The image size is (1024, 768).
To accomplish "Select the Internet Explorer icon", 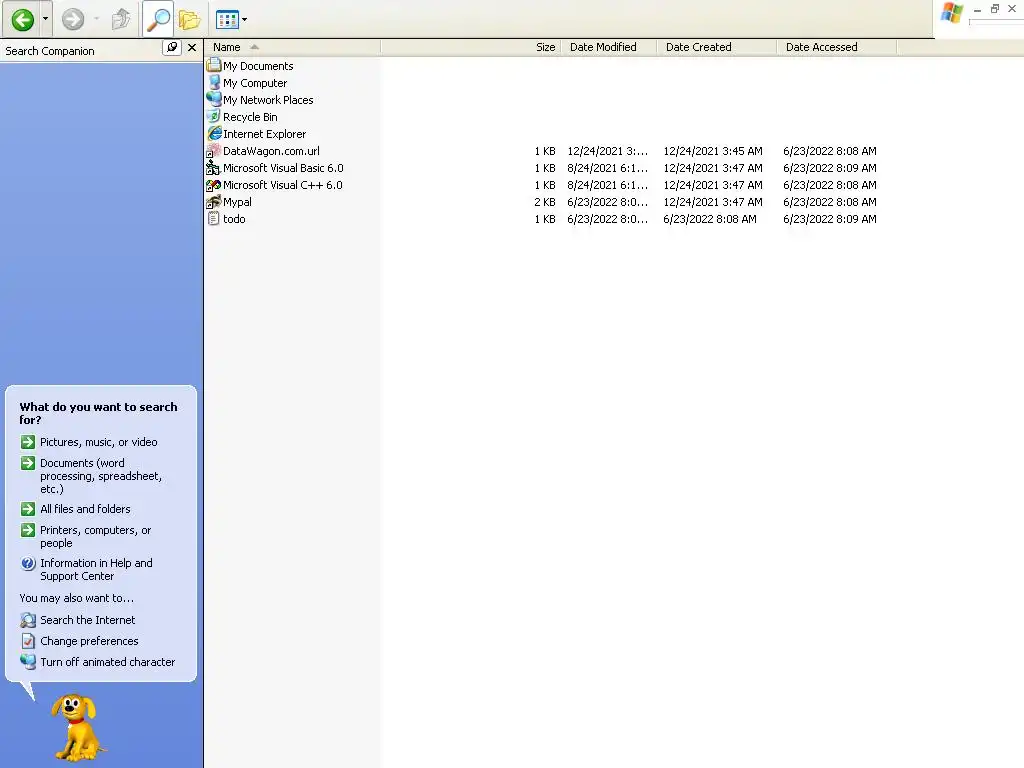I will [x=214, y=133].
